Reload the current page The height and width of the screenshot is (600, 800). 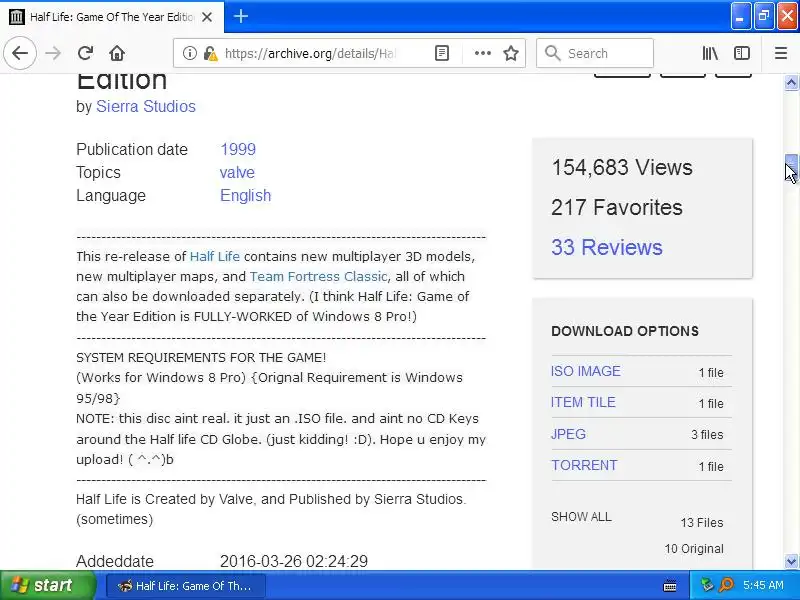[x=85, y=53]
